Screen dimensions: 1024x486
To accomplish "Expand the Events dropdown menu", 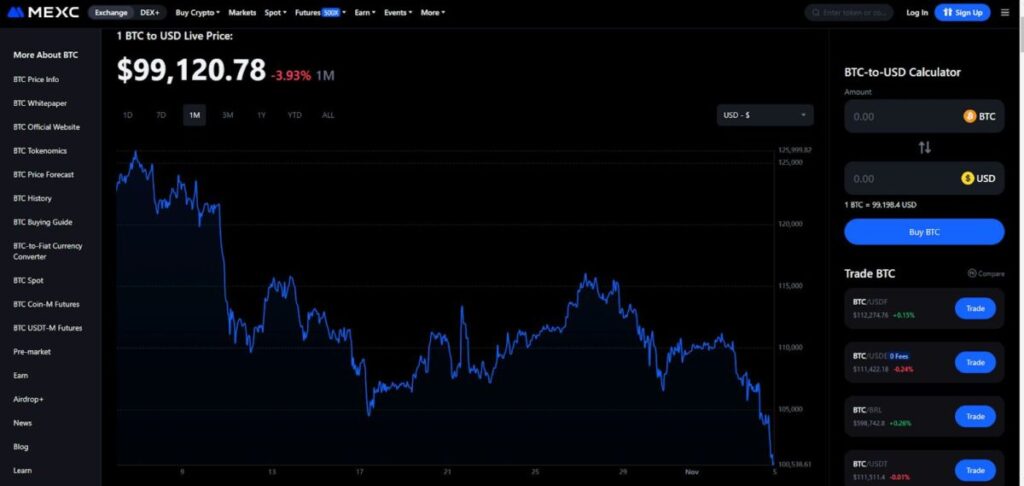I will click(x=398, y=12).
